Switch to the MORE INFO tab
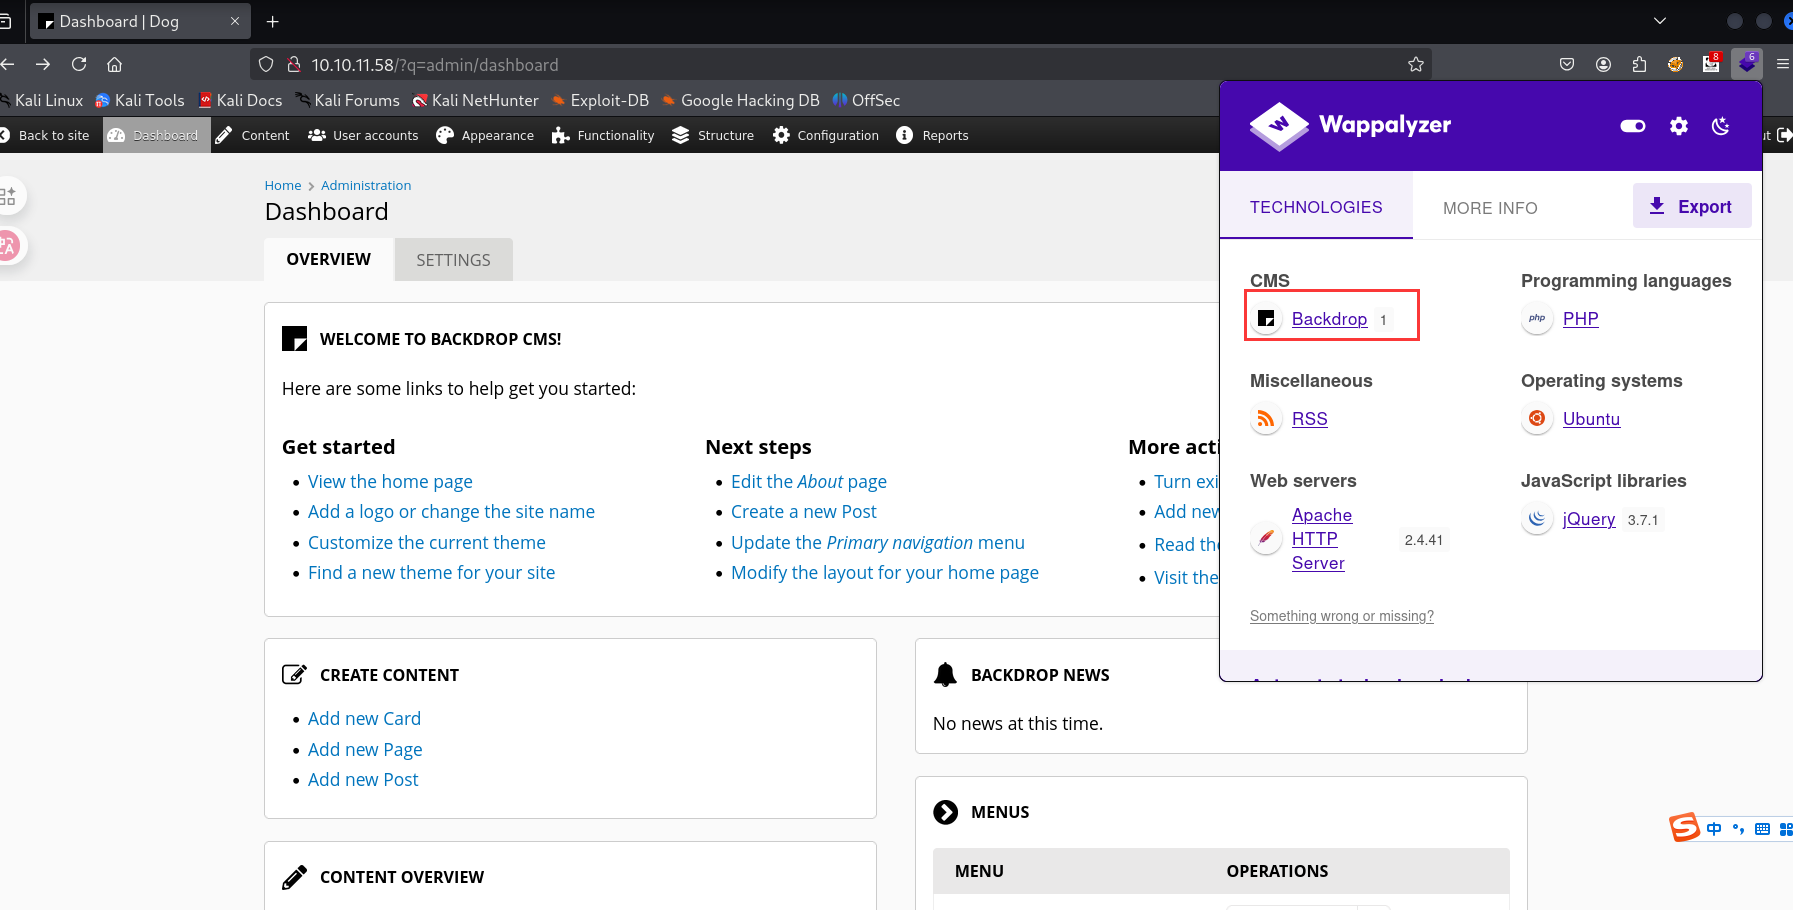 1489,208
